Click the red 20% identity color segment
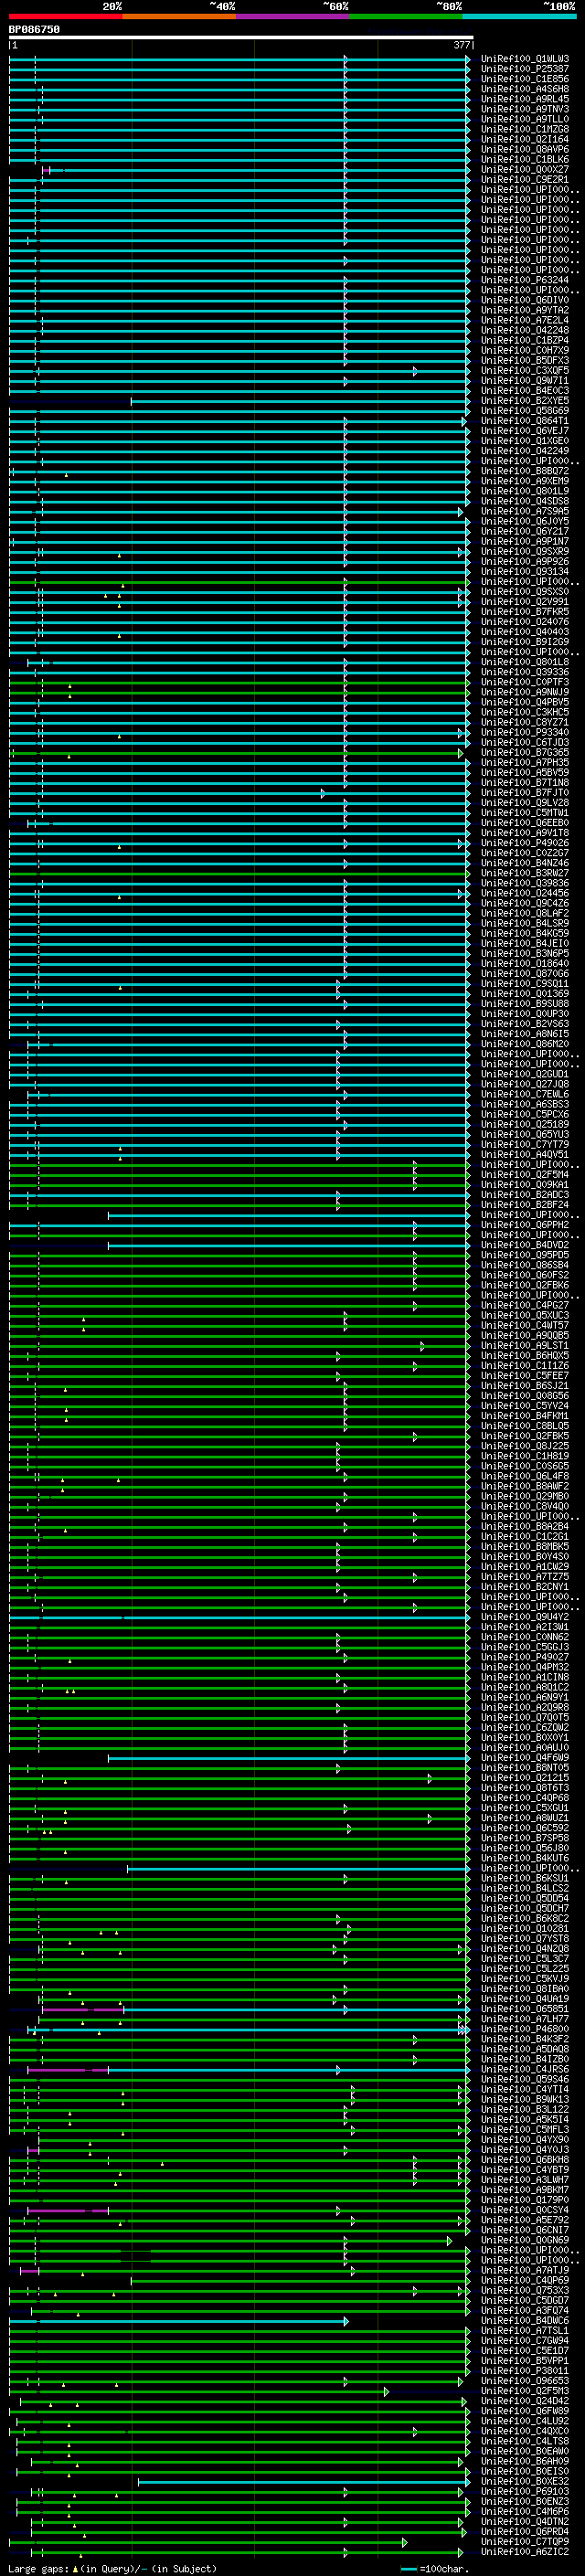The image size is (585, 2576). pos(65,17)
